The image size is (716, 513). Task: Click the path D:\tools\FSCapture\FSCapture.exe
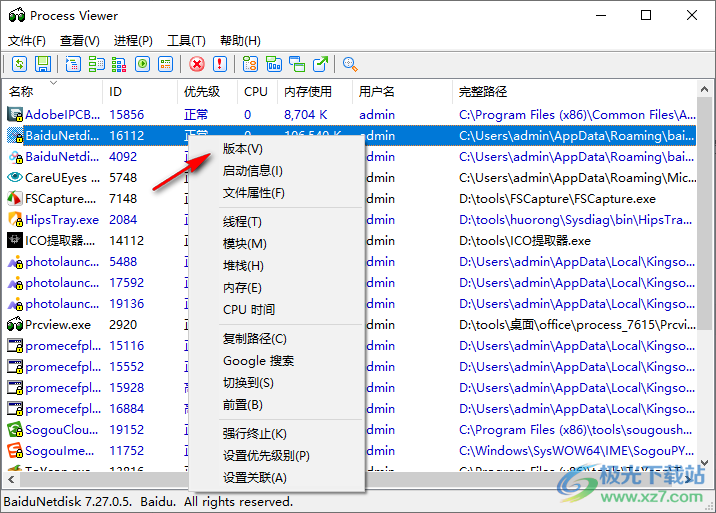click(x=557, y=199)
